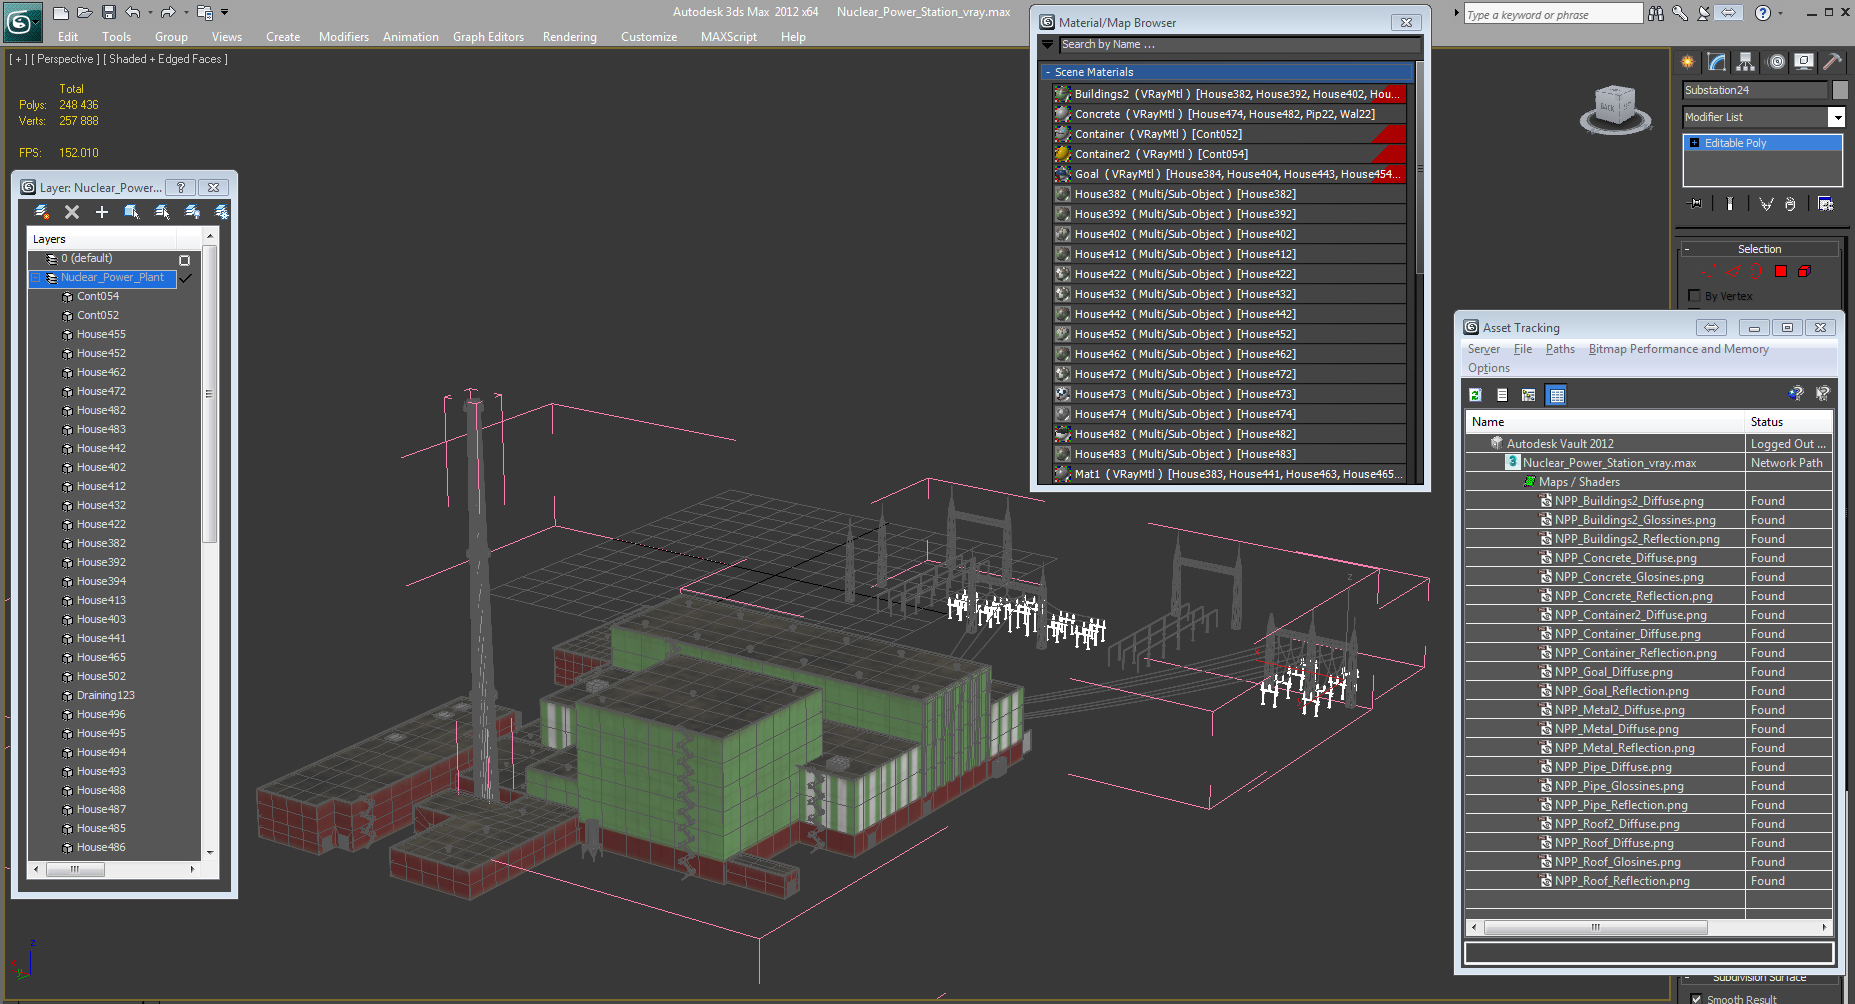Click Configure Modifier Sets icon
The height and width of the screenshot is (1004, 1855).
(x=1826, y=204)
